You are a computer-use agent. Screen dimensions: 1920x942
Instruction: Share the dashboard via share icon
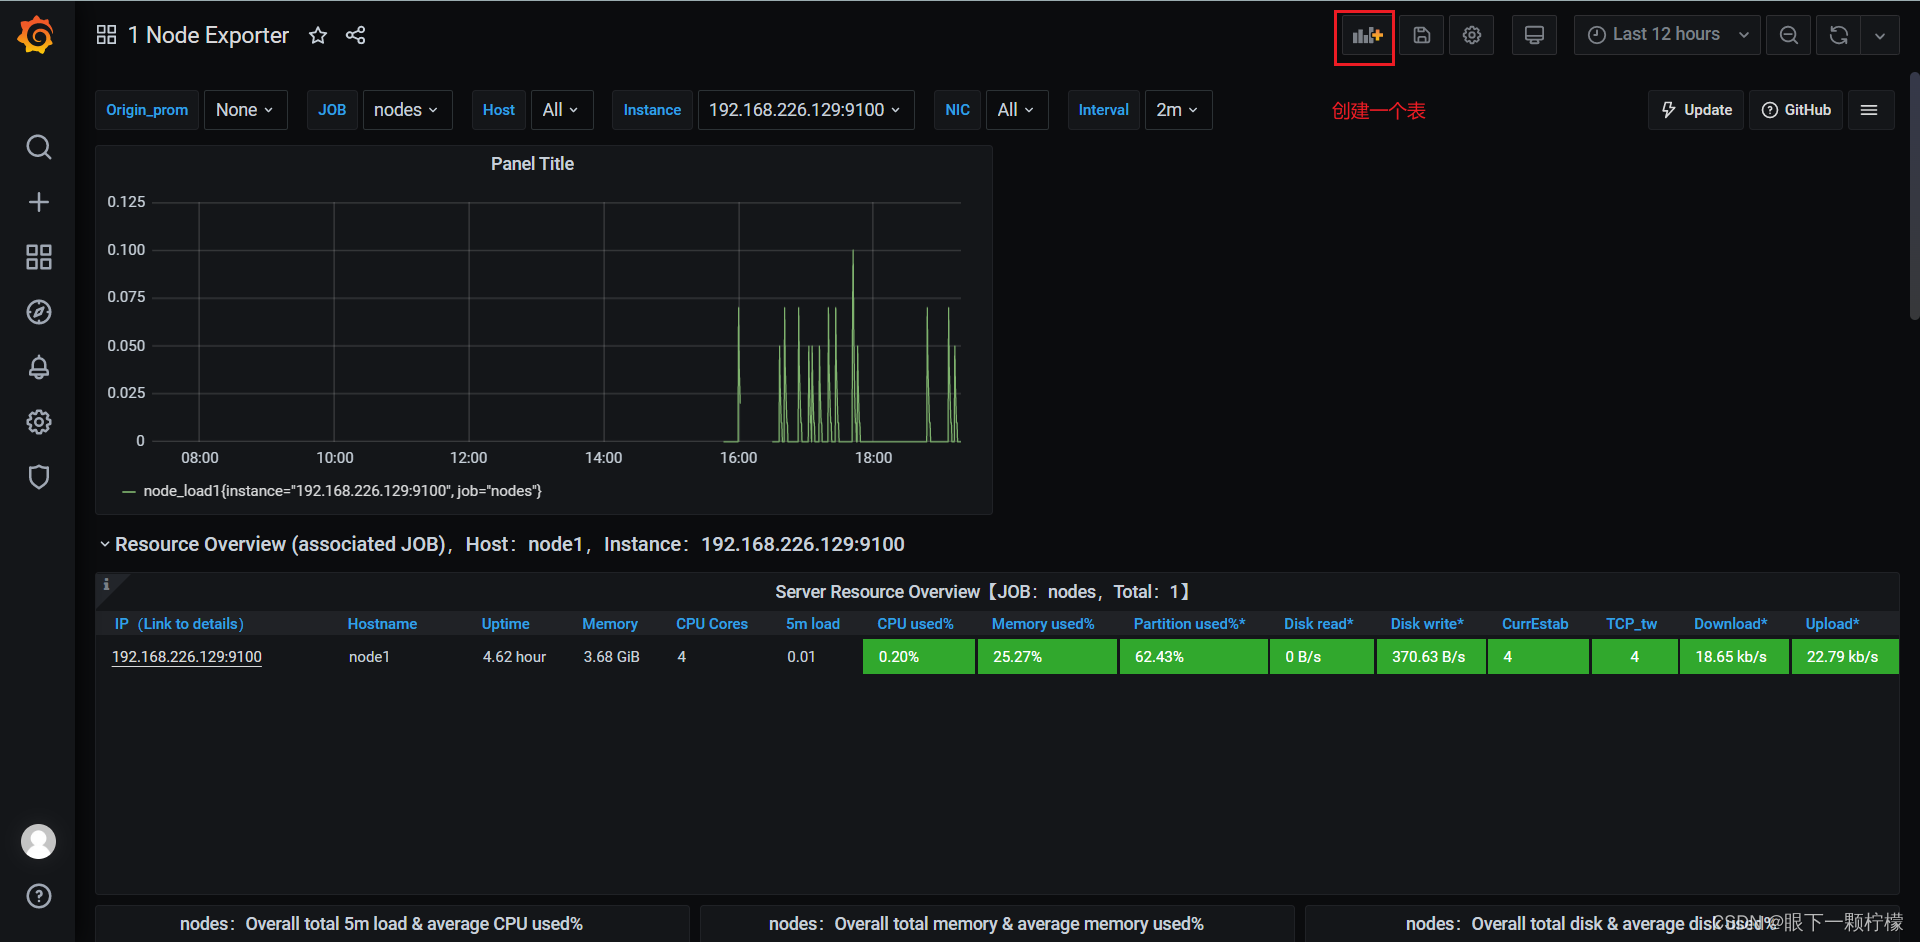[355, 35]
